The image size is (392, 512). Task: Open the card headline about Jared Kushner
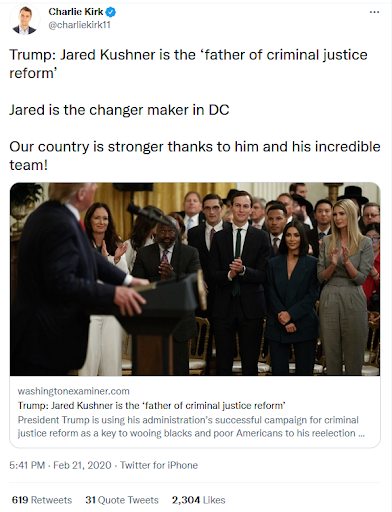tap(152, 406)
